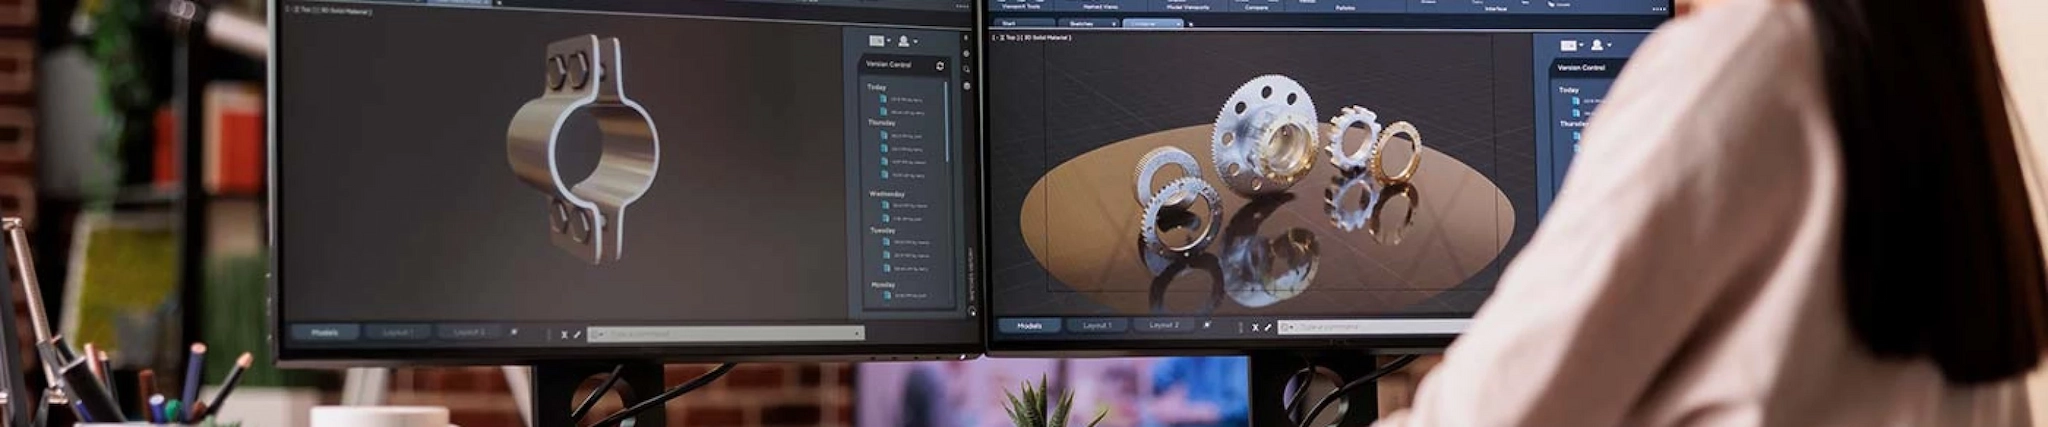The height and width of the screenshot is (427, 2048).
Task: Click new layout icon after Layout 2, left monitor
Action: click(x=514, y=332)
